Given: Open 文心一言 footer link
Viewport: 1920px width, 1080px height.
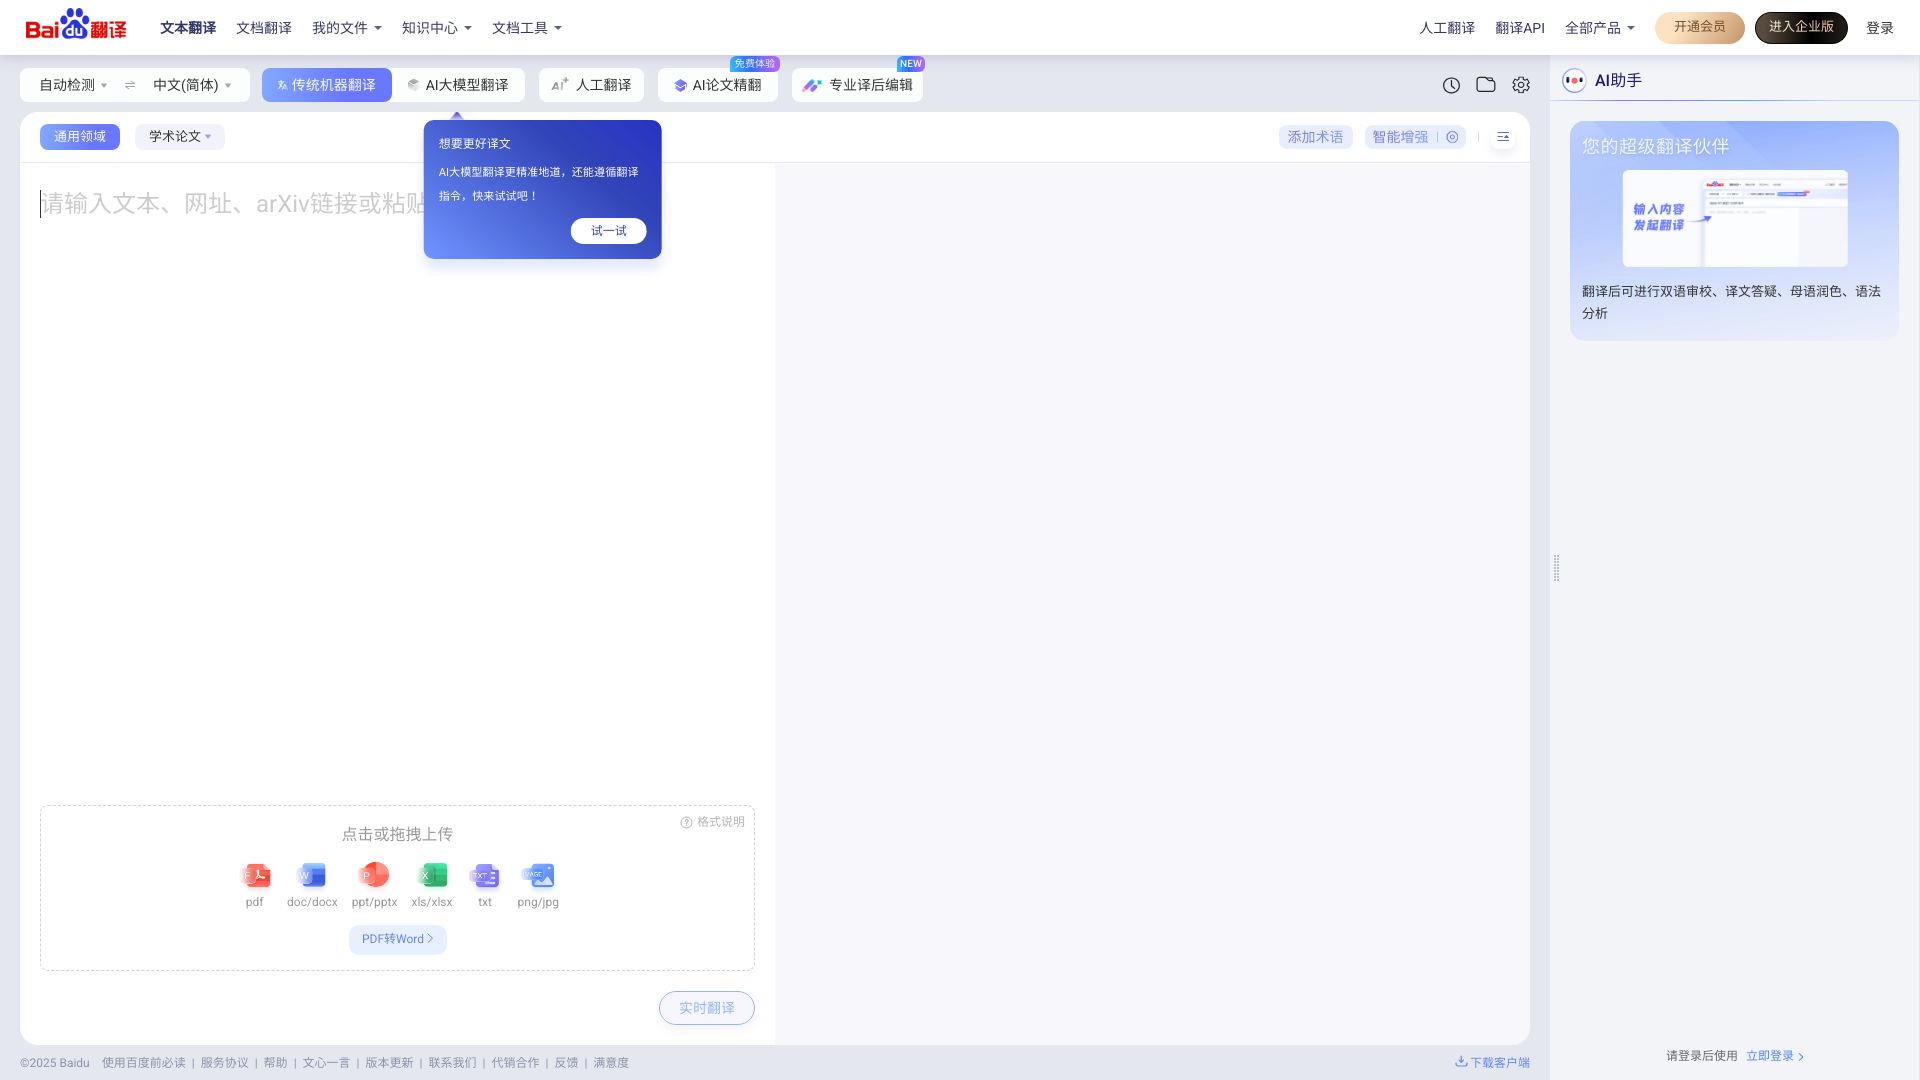Looking at the screenshot, I should tap(326, 1063).
